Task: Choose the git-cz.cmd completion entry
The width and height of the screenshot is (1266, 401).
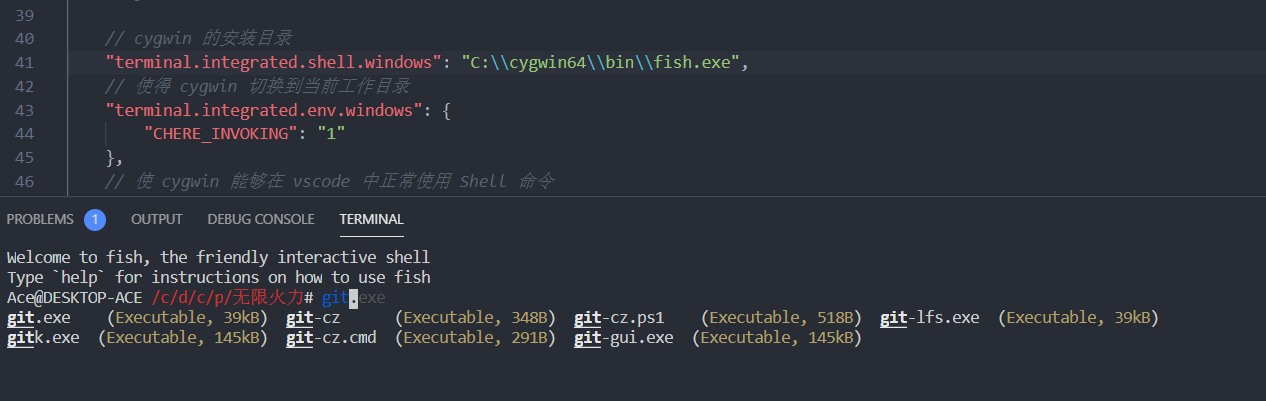Action: pos(330,338)
